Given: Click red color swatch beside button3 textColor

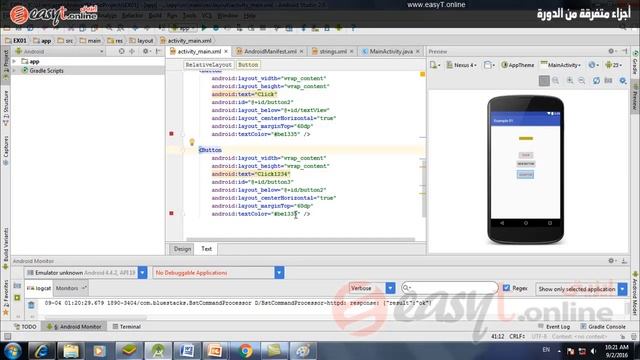Looking at the screenshot, I should [171, 213].
